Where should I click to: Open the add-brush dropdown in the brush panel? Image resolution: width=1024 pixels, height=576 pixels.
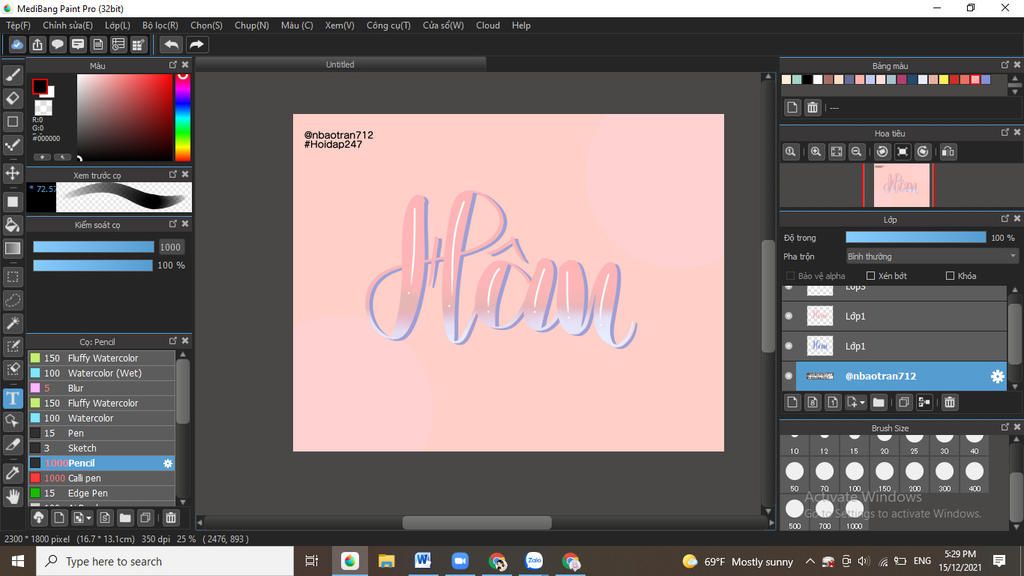82,518
